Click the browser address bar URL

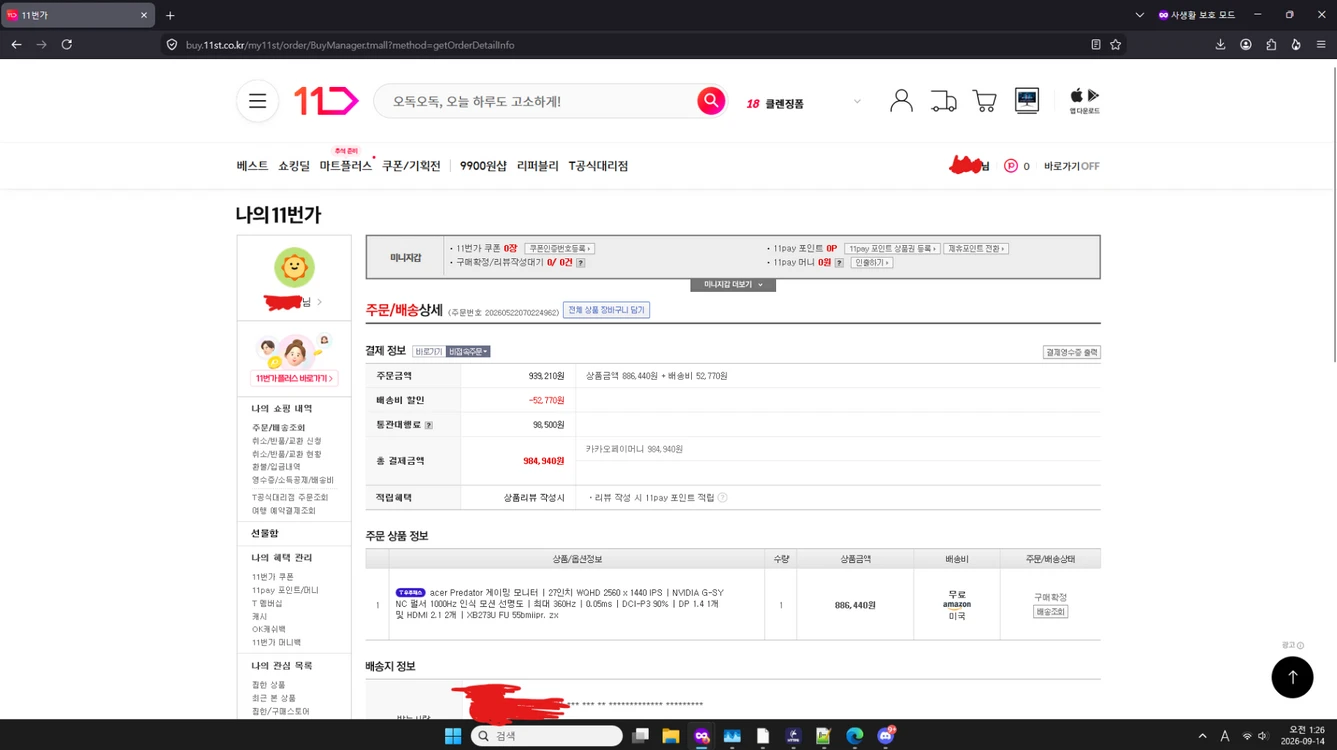tap(350, 45)
